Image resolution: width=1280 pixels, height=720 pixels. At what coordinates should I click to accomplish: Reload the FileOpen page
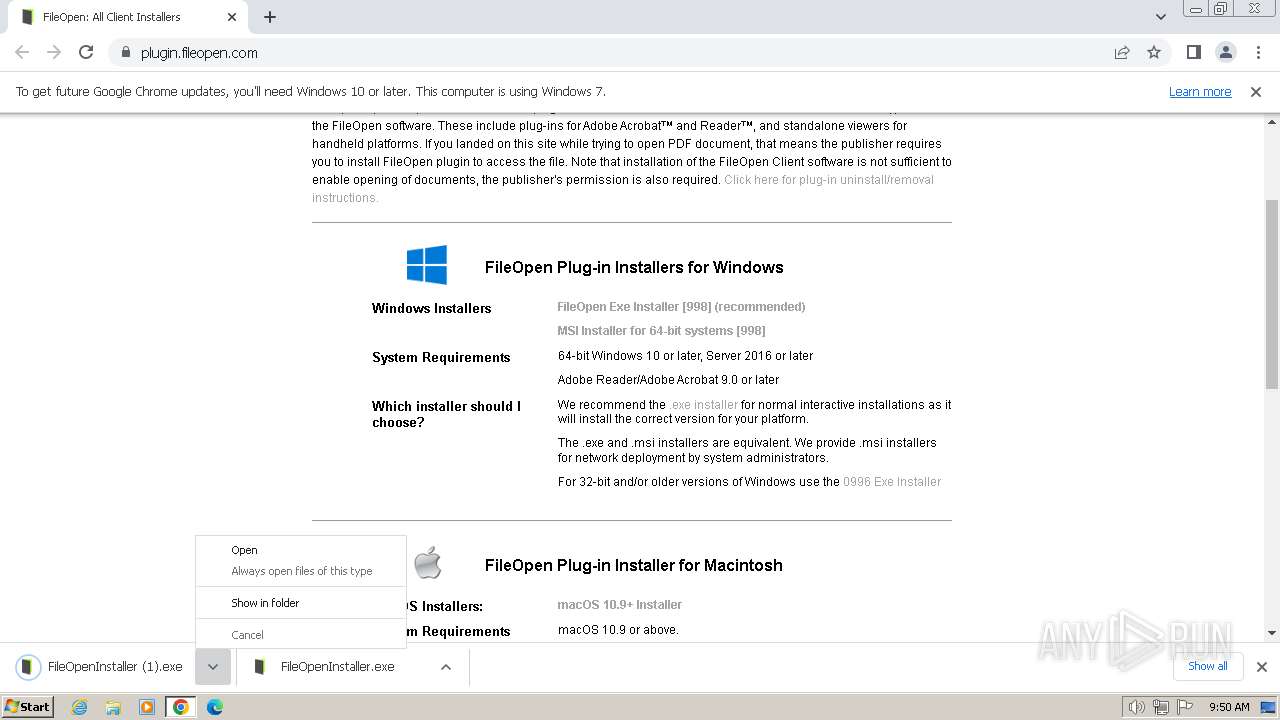(86, 53)
